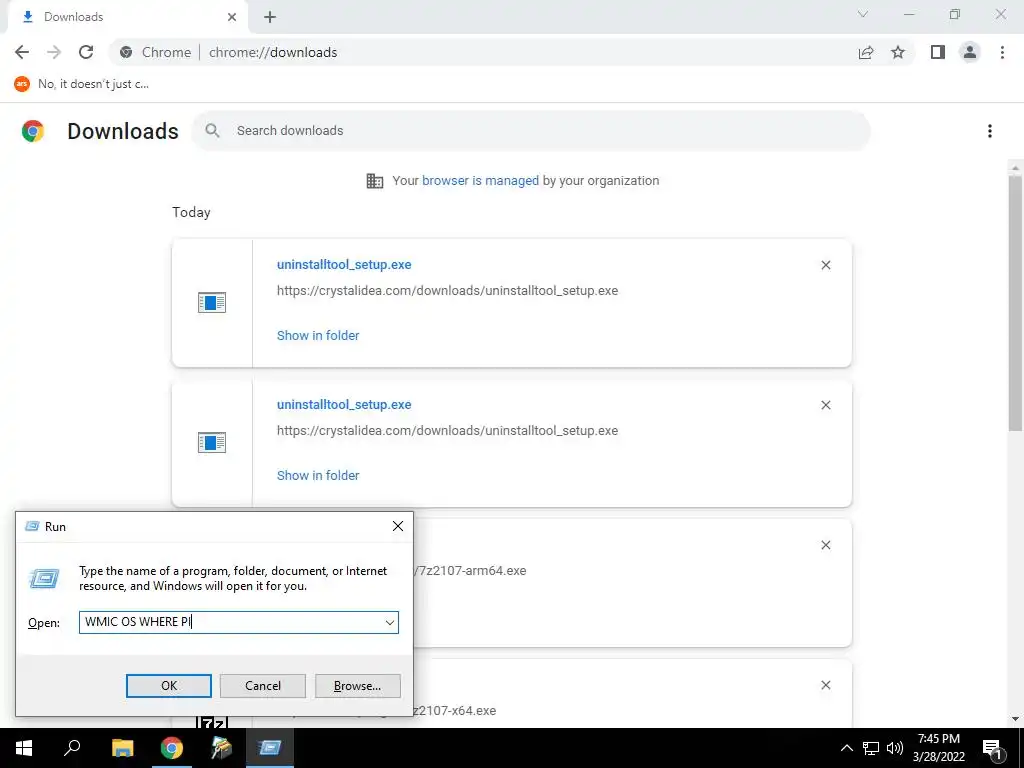This screenshot has width=1024, height=768.
Task: Open the notification center icon
Action: (992, 748)
